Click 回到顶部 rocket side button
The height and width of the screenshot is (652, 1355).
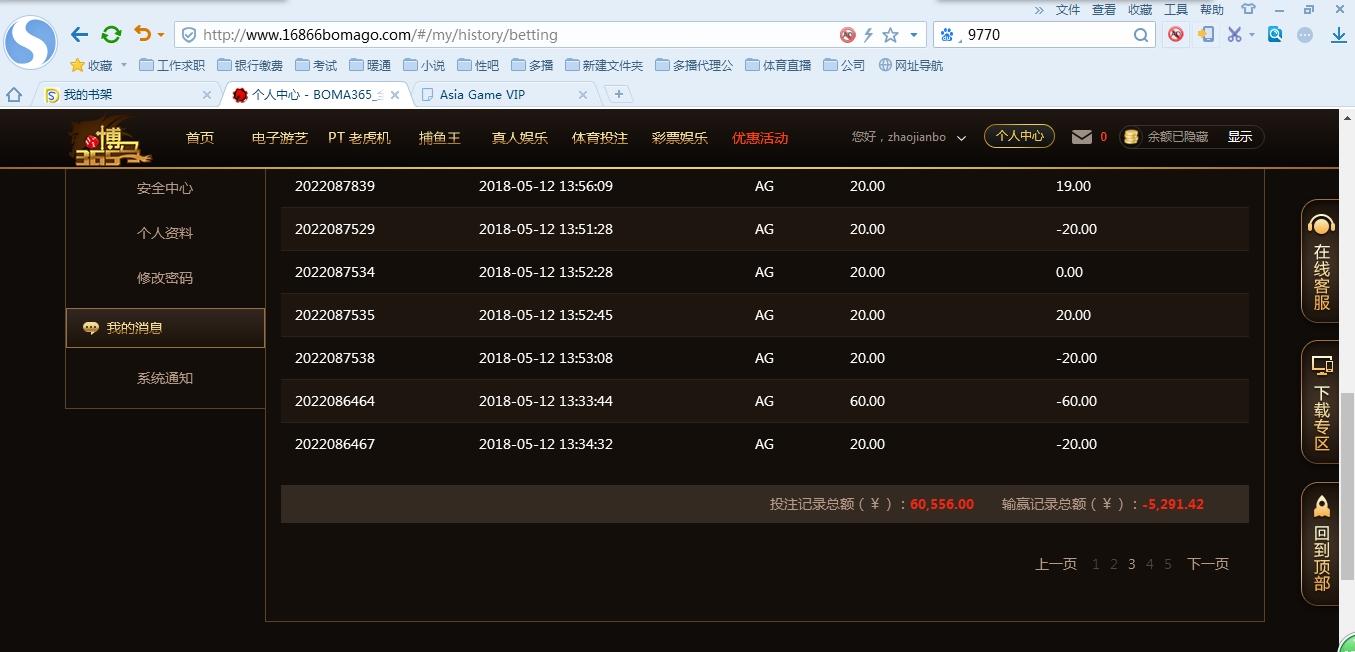coord(1321,544)
